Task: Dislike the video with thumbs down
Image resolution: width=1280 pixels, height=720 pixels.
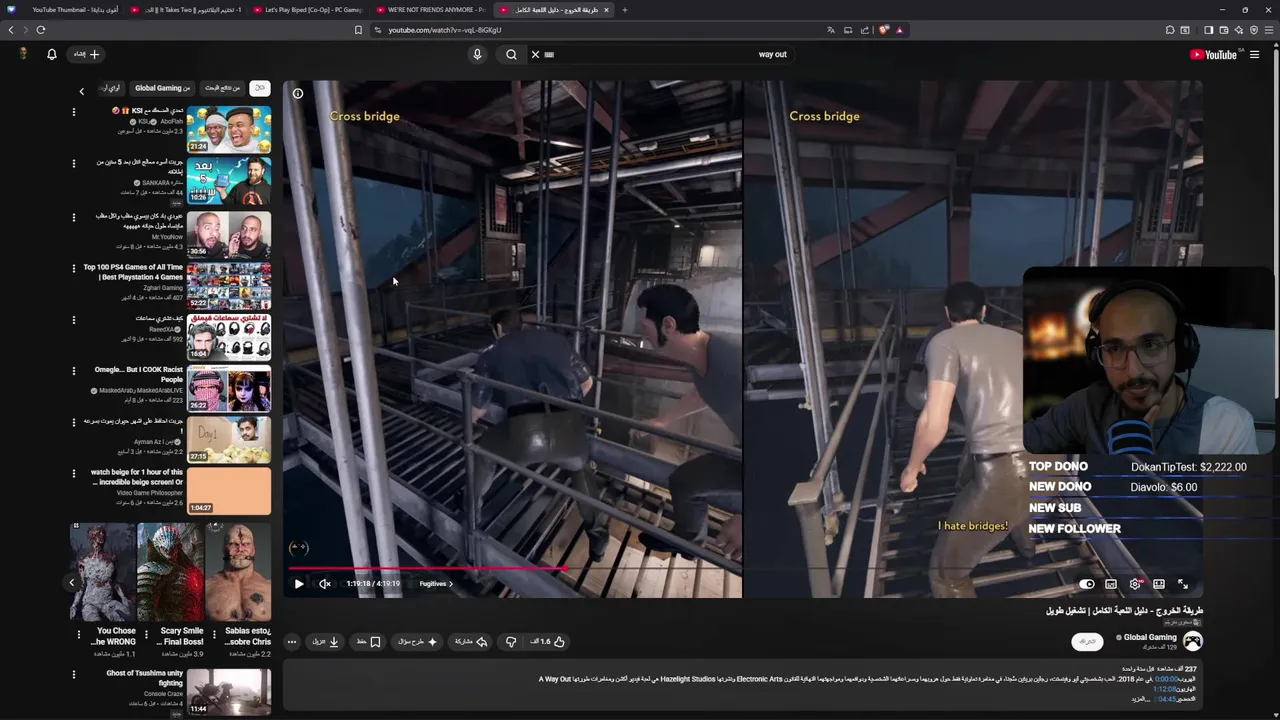Action: (511, 642)
